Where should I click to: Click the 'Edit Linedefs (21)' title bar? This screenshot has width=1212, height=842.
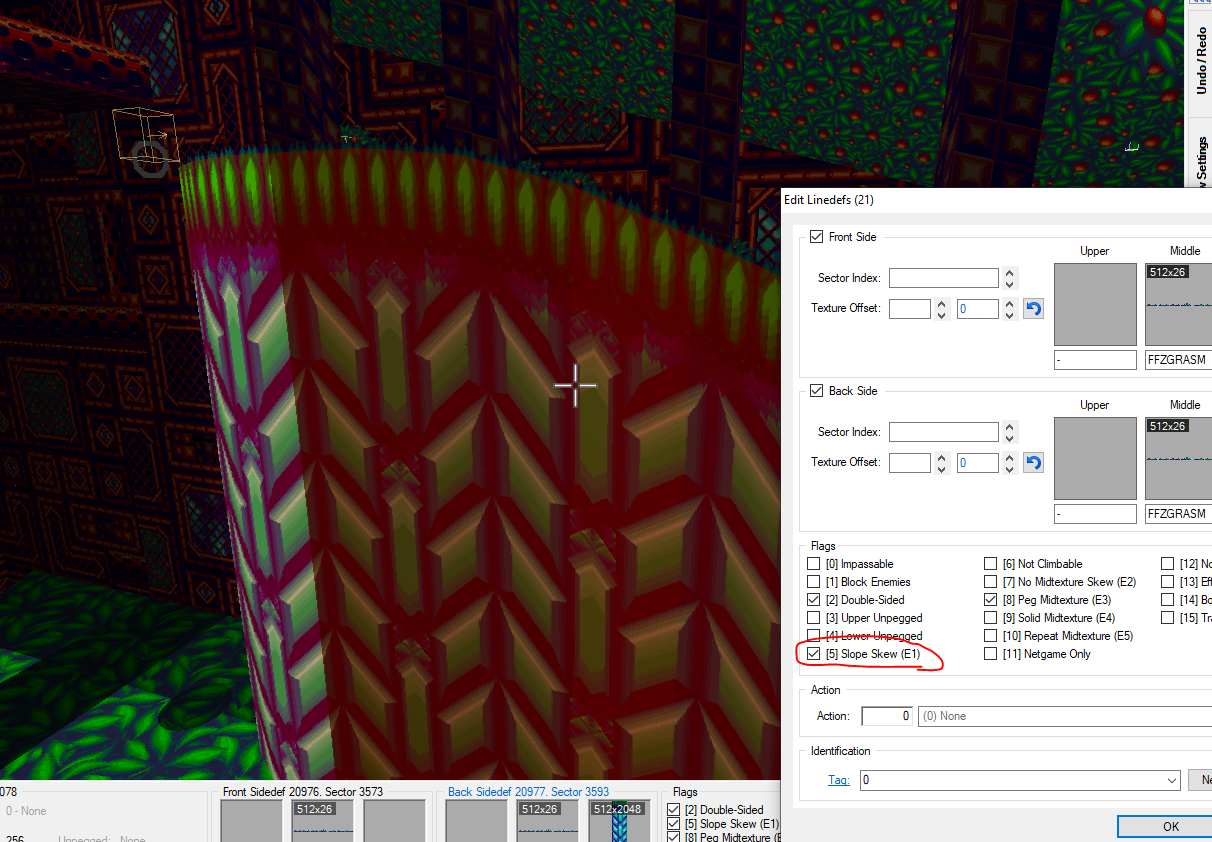(x=996, y=200)
